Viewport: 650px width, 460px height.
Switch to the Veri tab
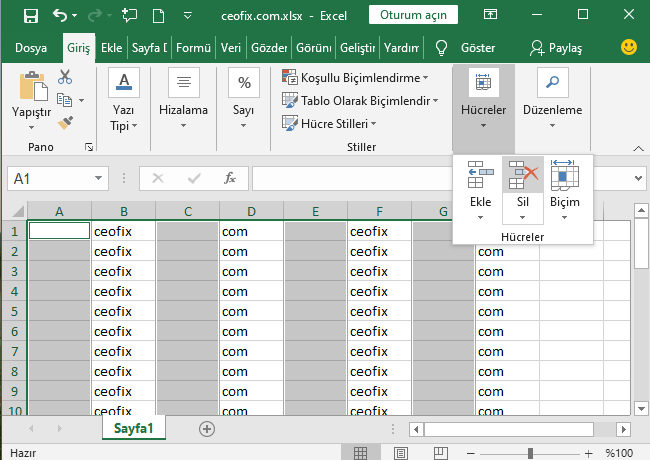(x=230, y=48)
